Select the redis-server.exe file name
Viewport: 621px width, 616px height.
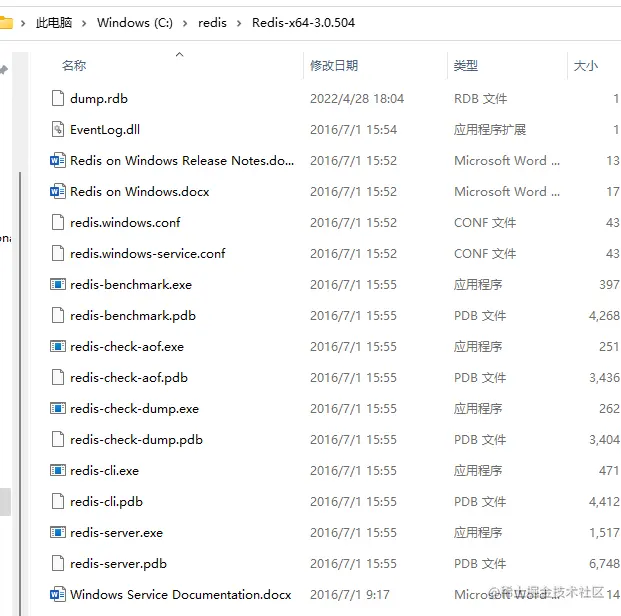tap(116, 532)
